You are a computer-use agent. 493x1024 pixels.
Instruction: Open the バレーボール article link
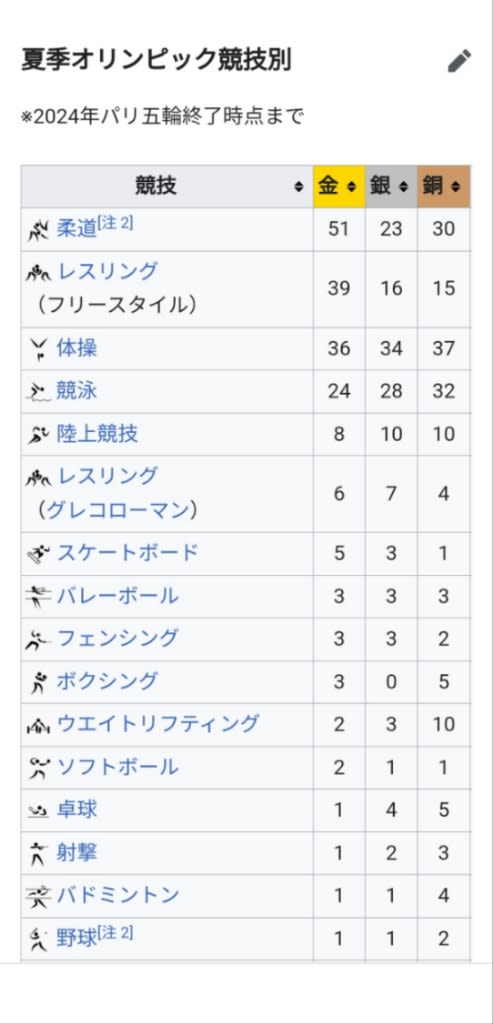click(x=118, y=596)
